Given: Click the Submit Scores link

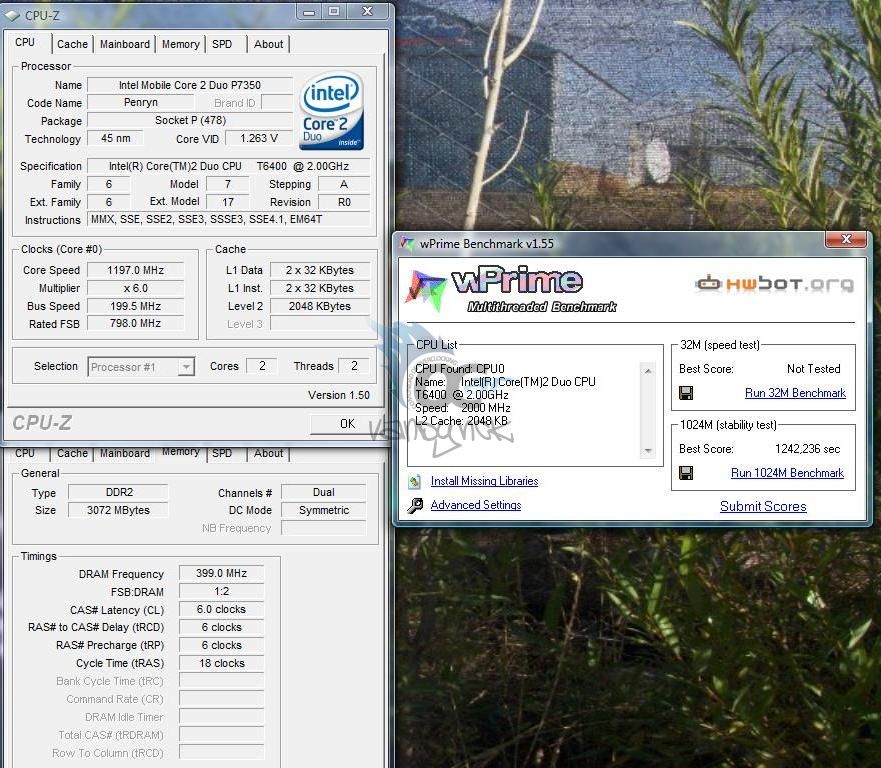Looking at the screenshot, I should 763,506.
